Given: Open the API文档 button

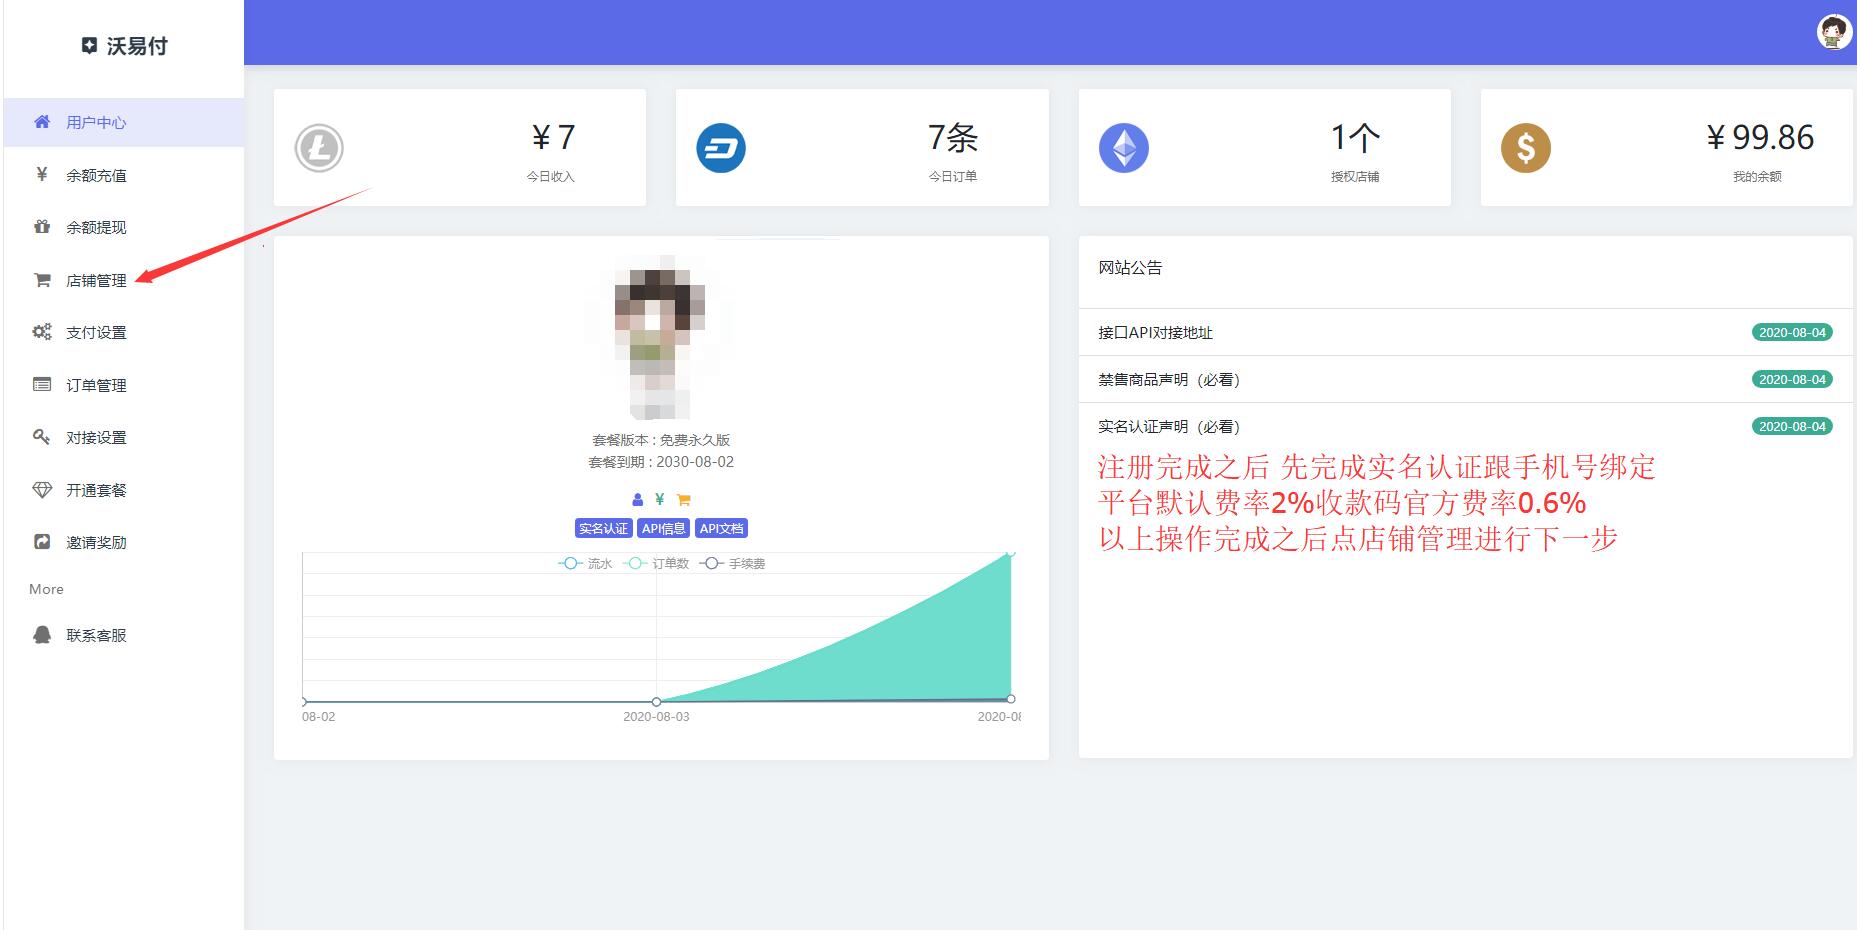Looking at the screenshot, I should 721,529.
